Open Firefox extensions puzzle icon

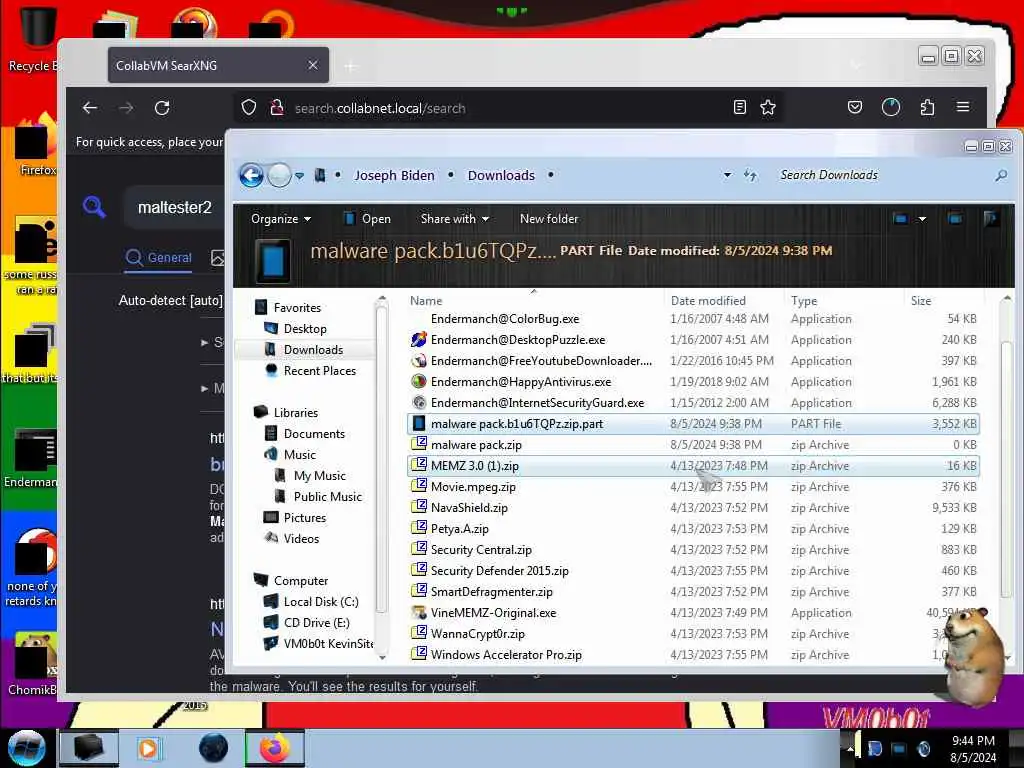point(927,106)
